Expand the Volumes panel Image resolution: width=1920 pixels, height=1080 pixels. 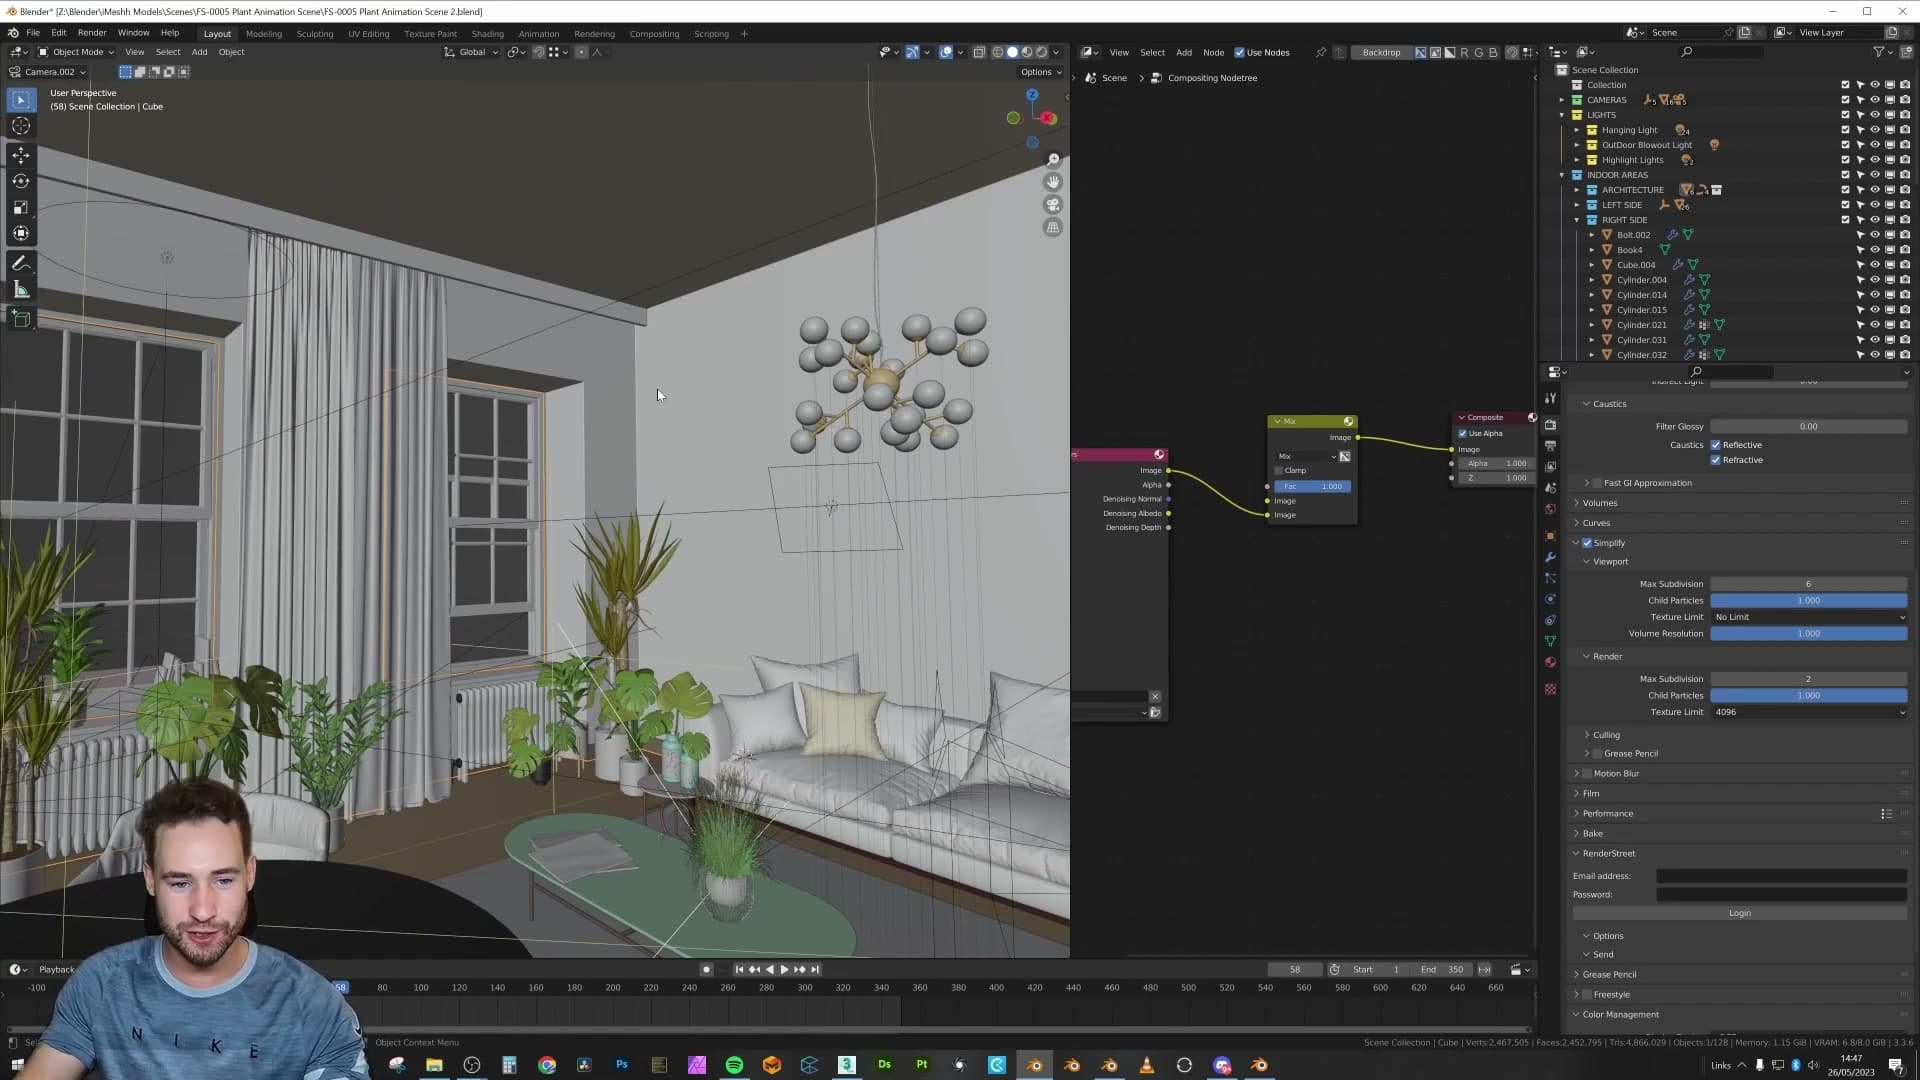(x=1599, y=503)
